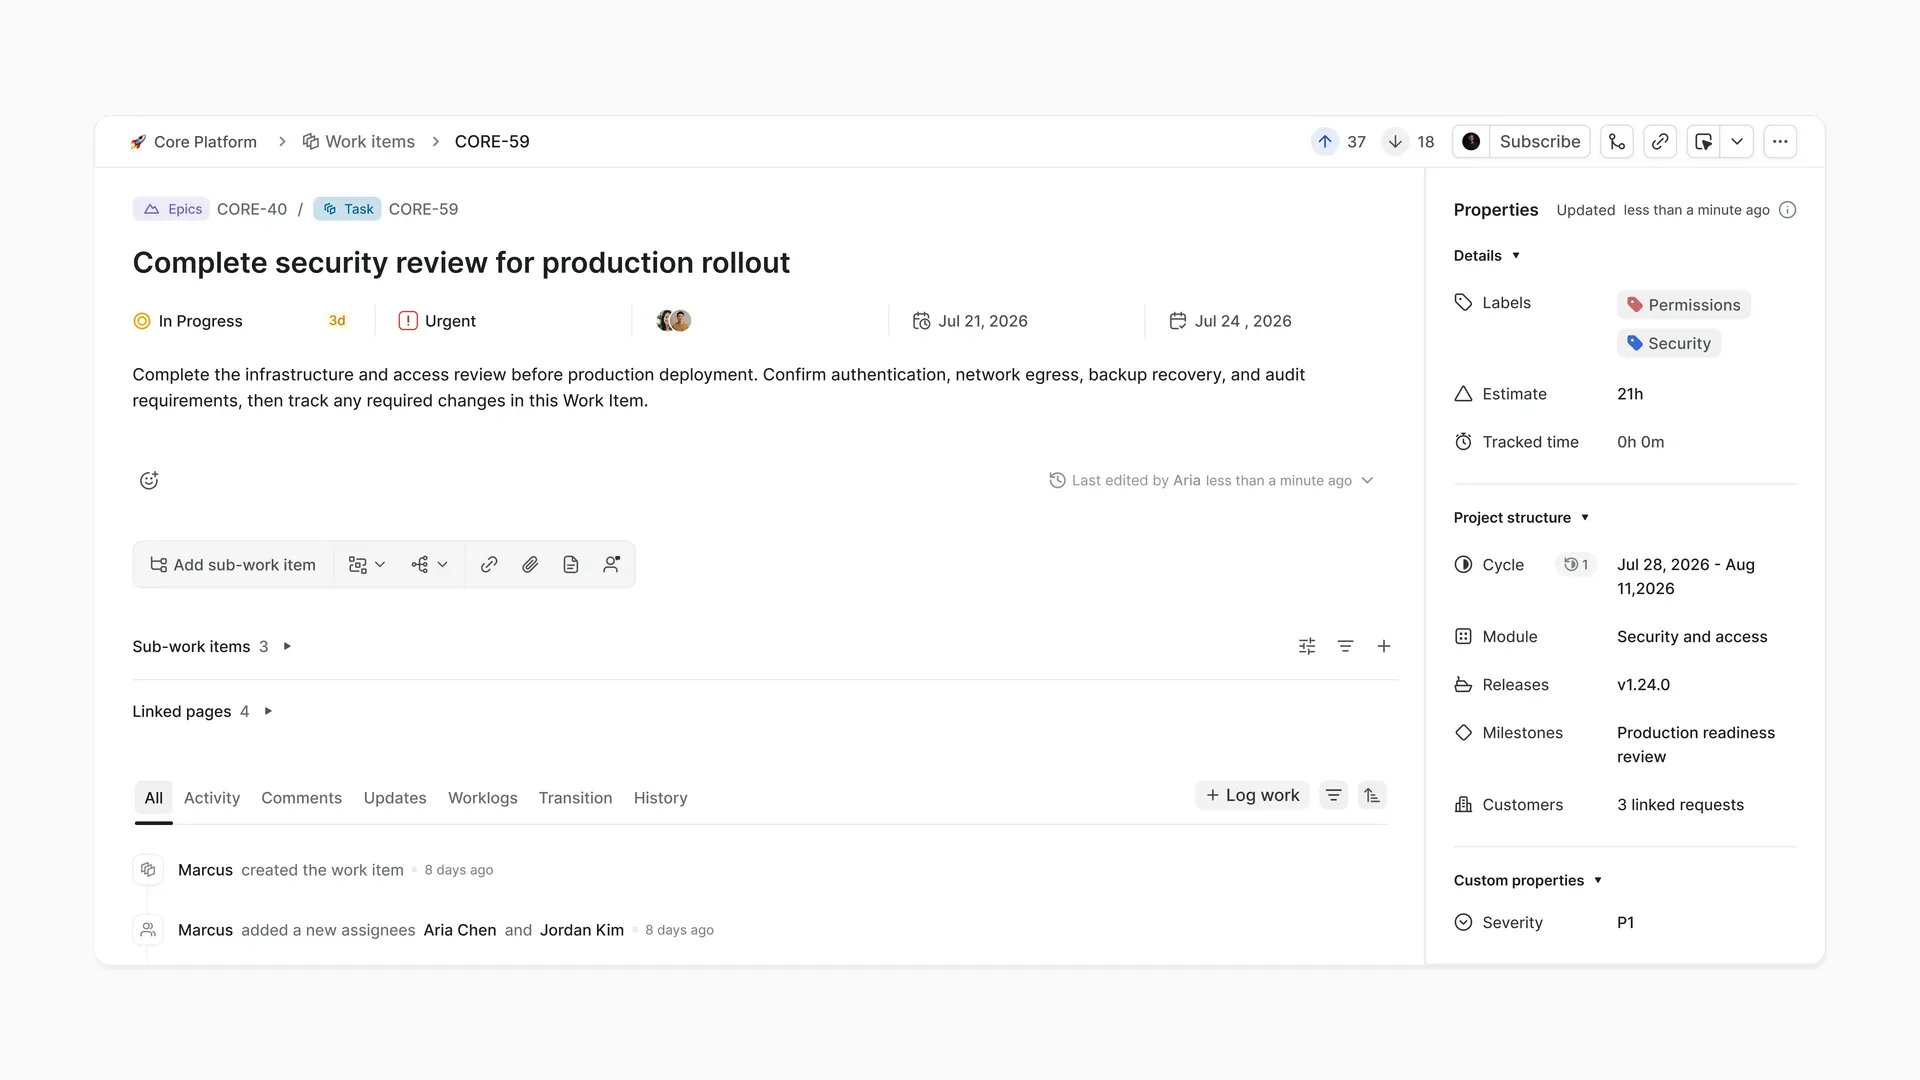Click the add page document icon
The height and width of the screenshot is (1080, 1920).
coord(571,565)
